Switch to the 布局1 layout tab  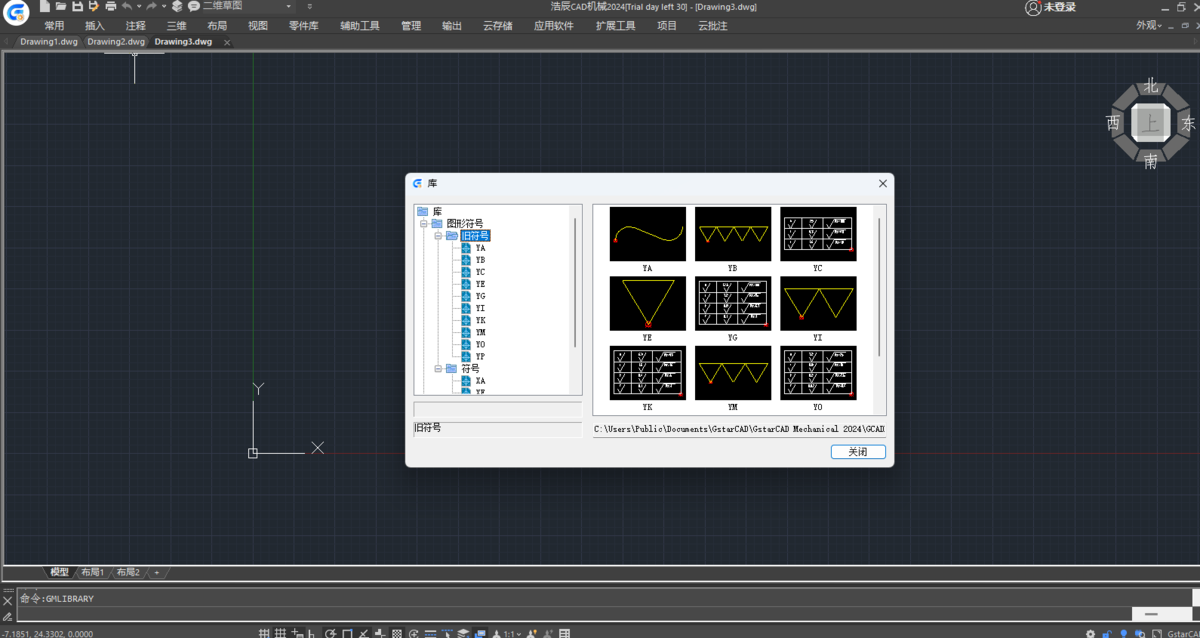92,572
